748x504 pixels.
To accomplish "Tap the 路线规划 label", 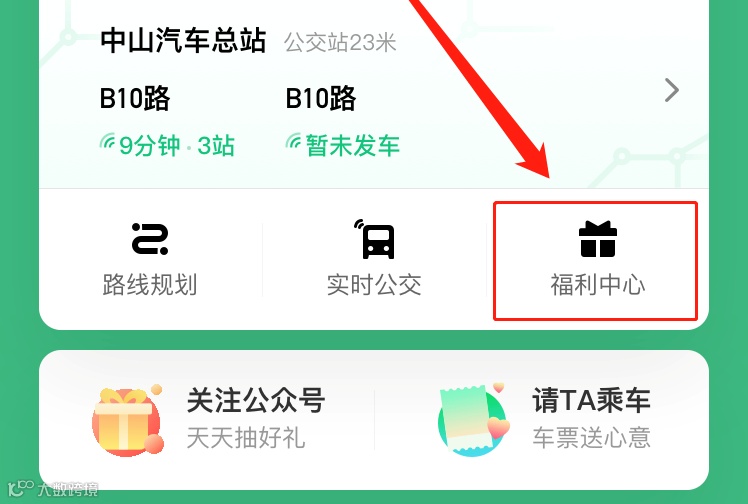I will pos(150,285).
